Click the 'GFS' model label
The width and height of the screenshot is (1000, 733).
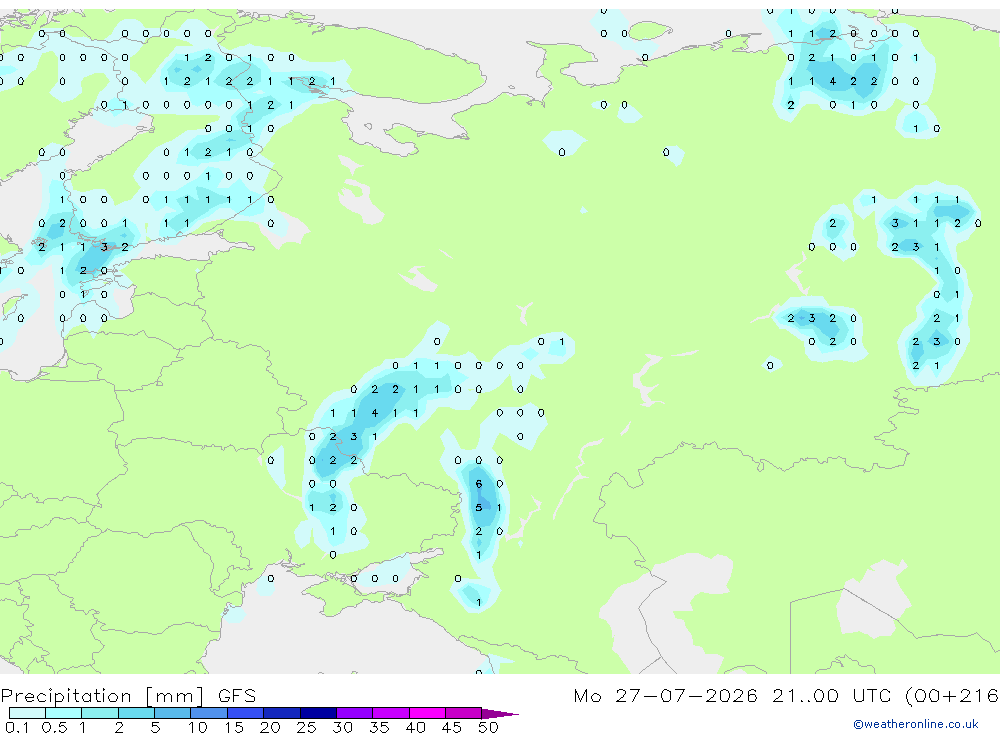click(237, 695)
